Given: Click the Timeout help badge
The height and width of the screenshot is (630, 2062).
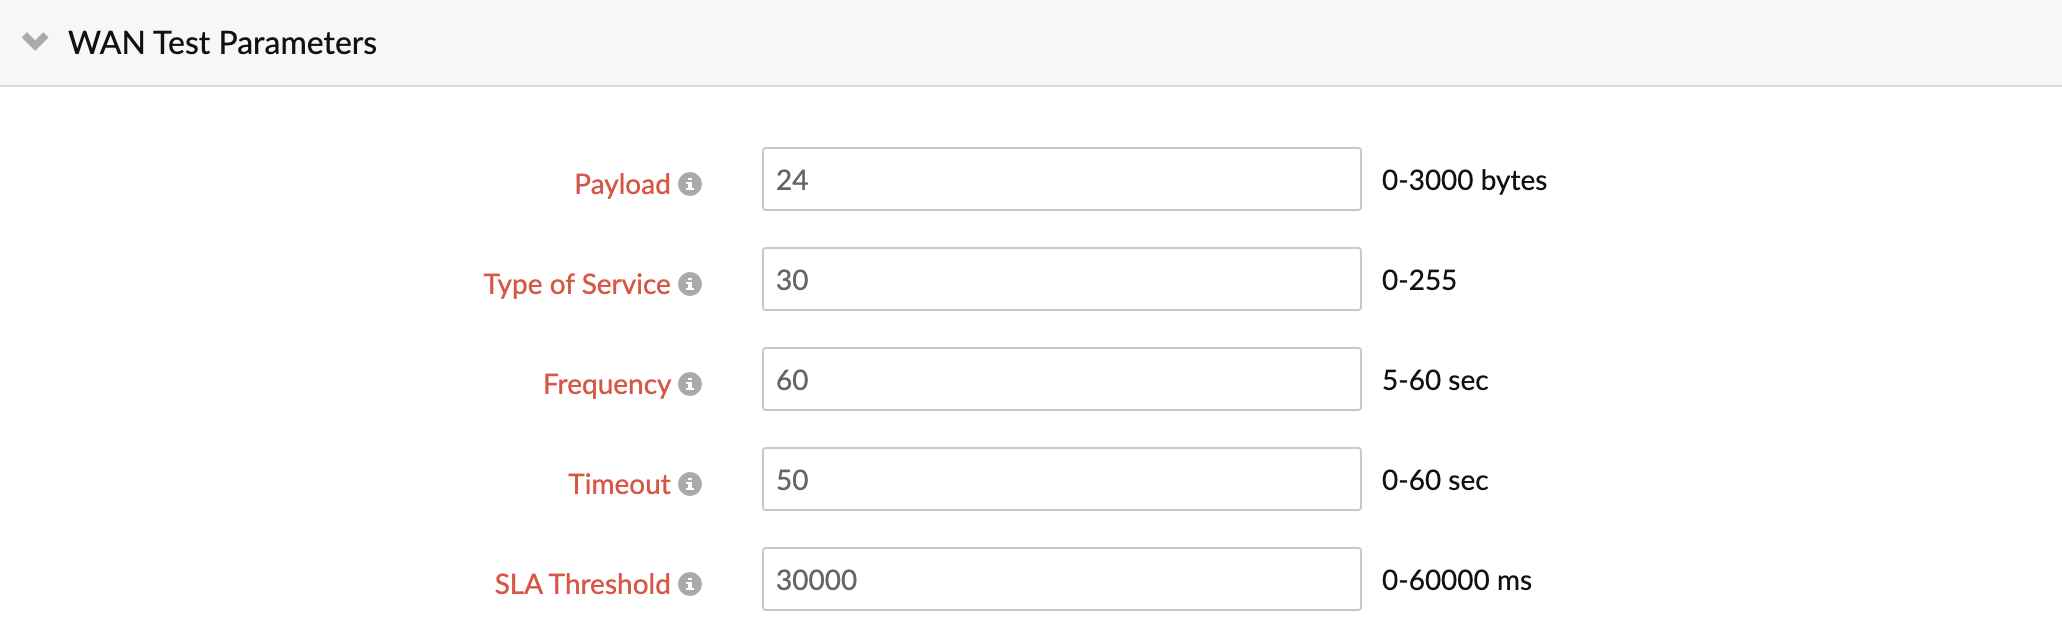Looking at the screenshot, I should (x=692, y=484).
